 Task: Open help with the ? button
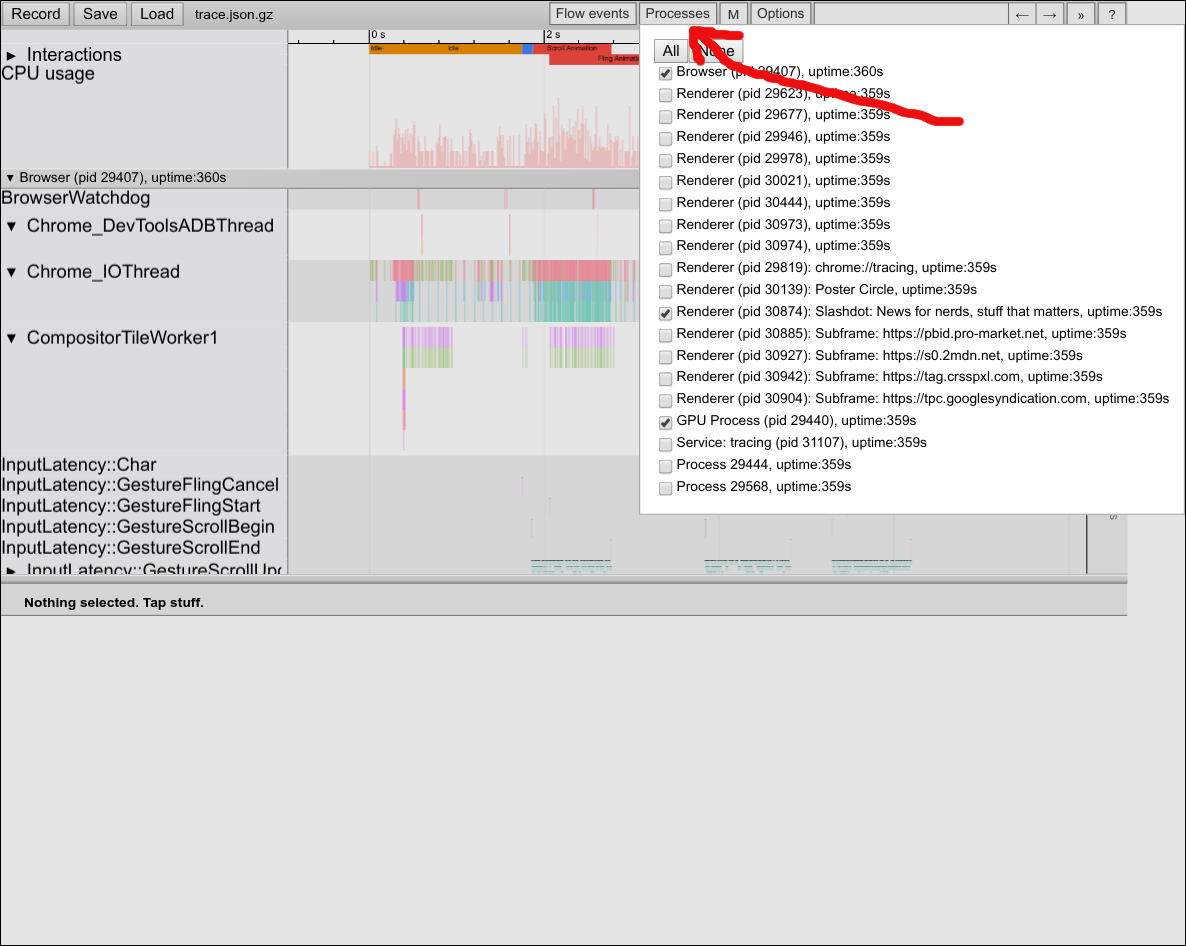1112,14
